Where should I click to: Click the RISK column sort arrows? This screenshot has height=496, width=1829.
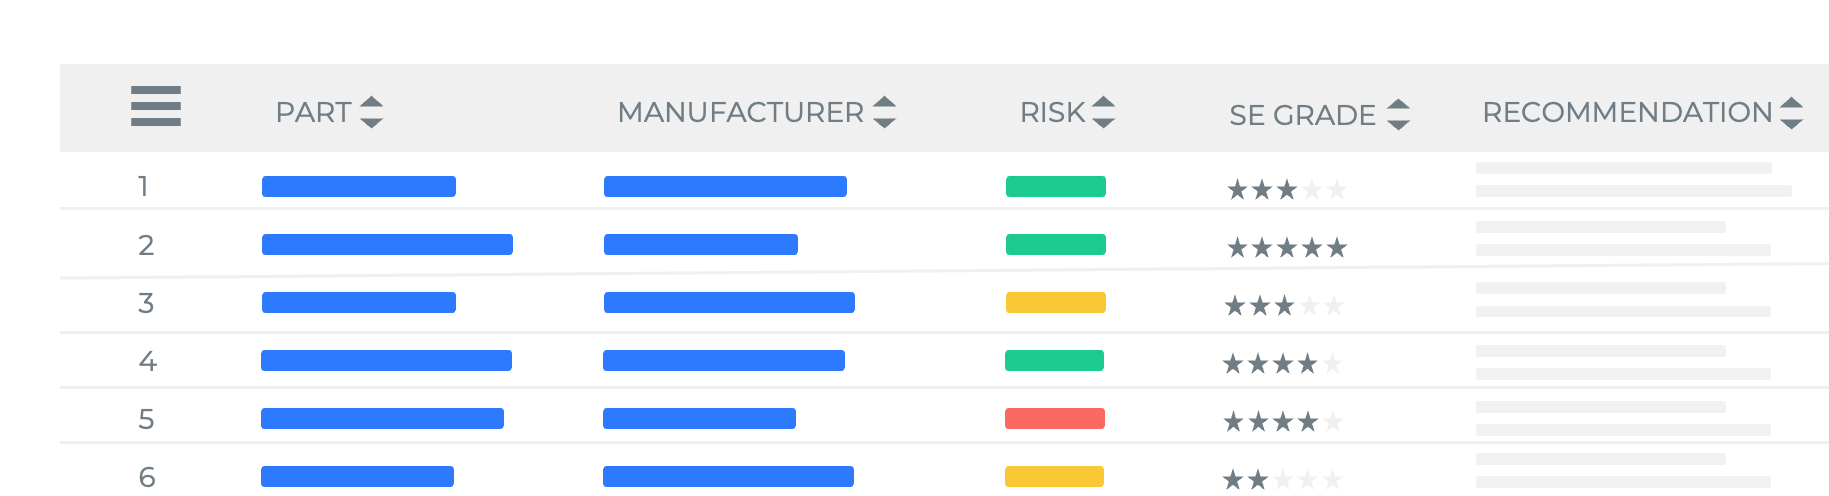1103,112
